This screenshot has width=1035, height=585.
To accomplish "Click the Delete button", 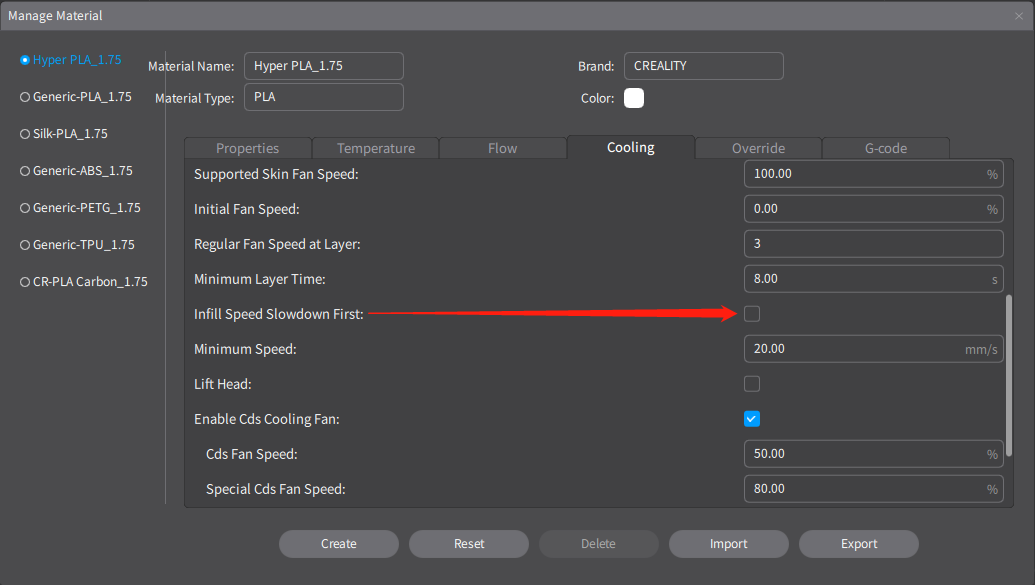I will click(599, 544).
